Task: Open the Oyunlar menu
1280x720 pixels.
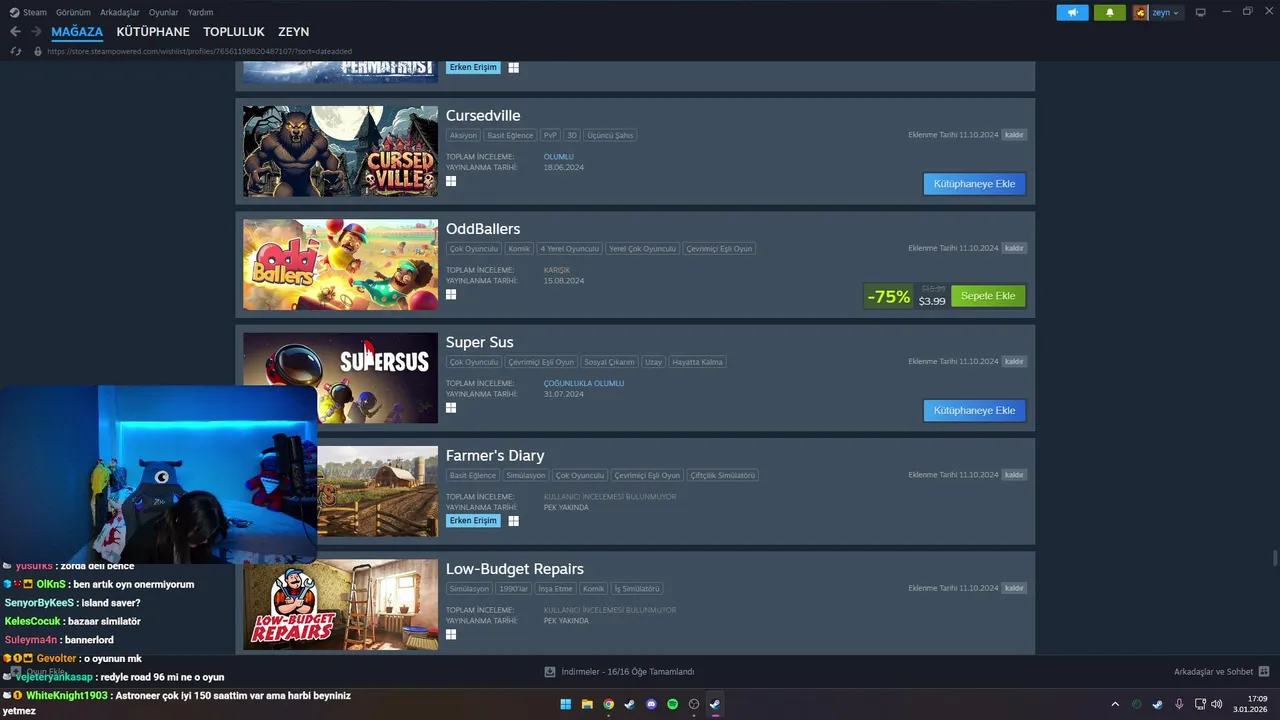Action: coord(164,12)
